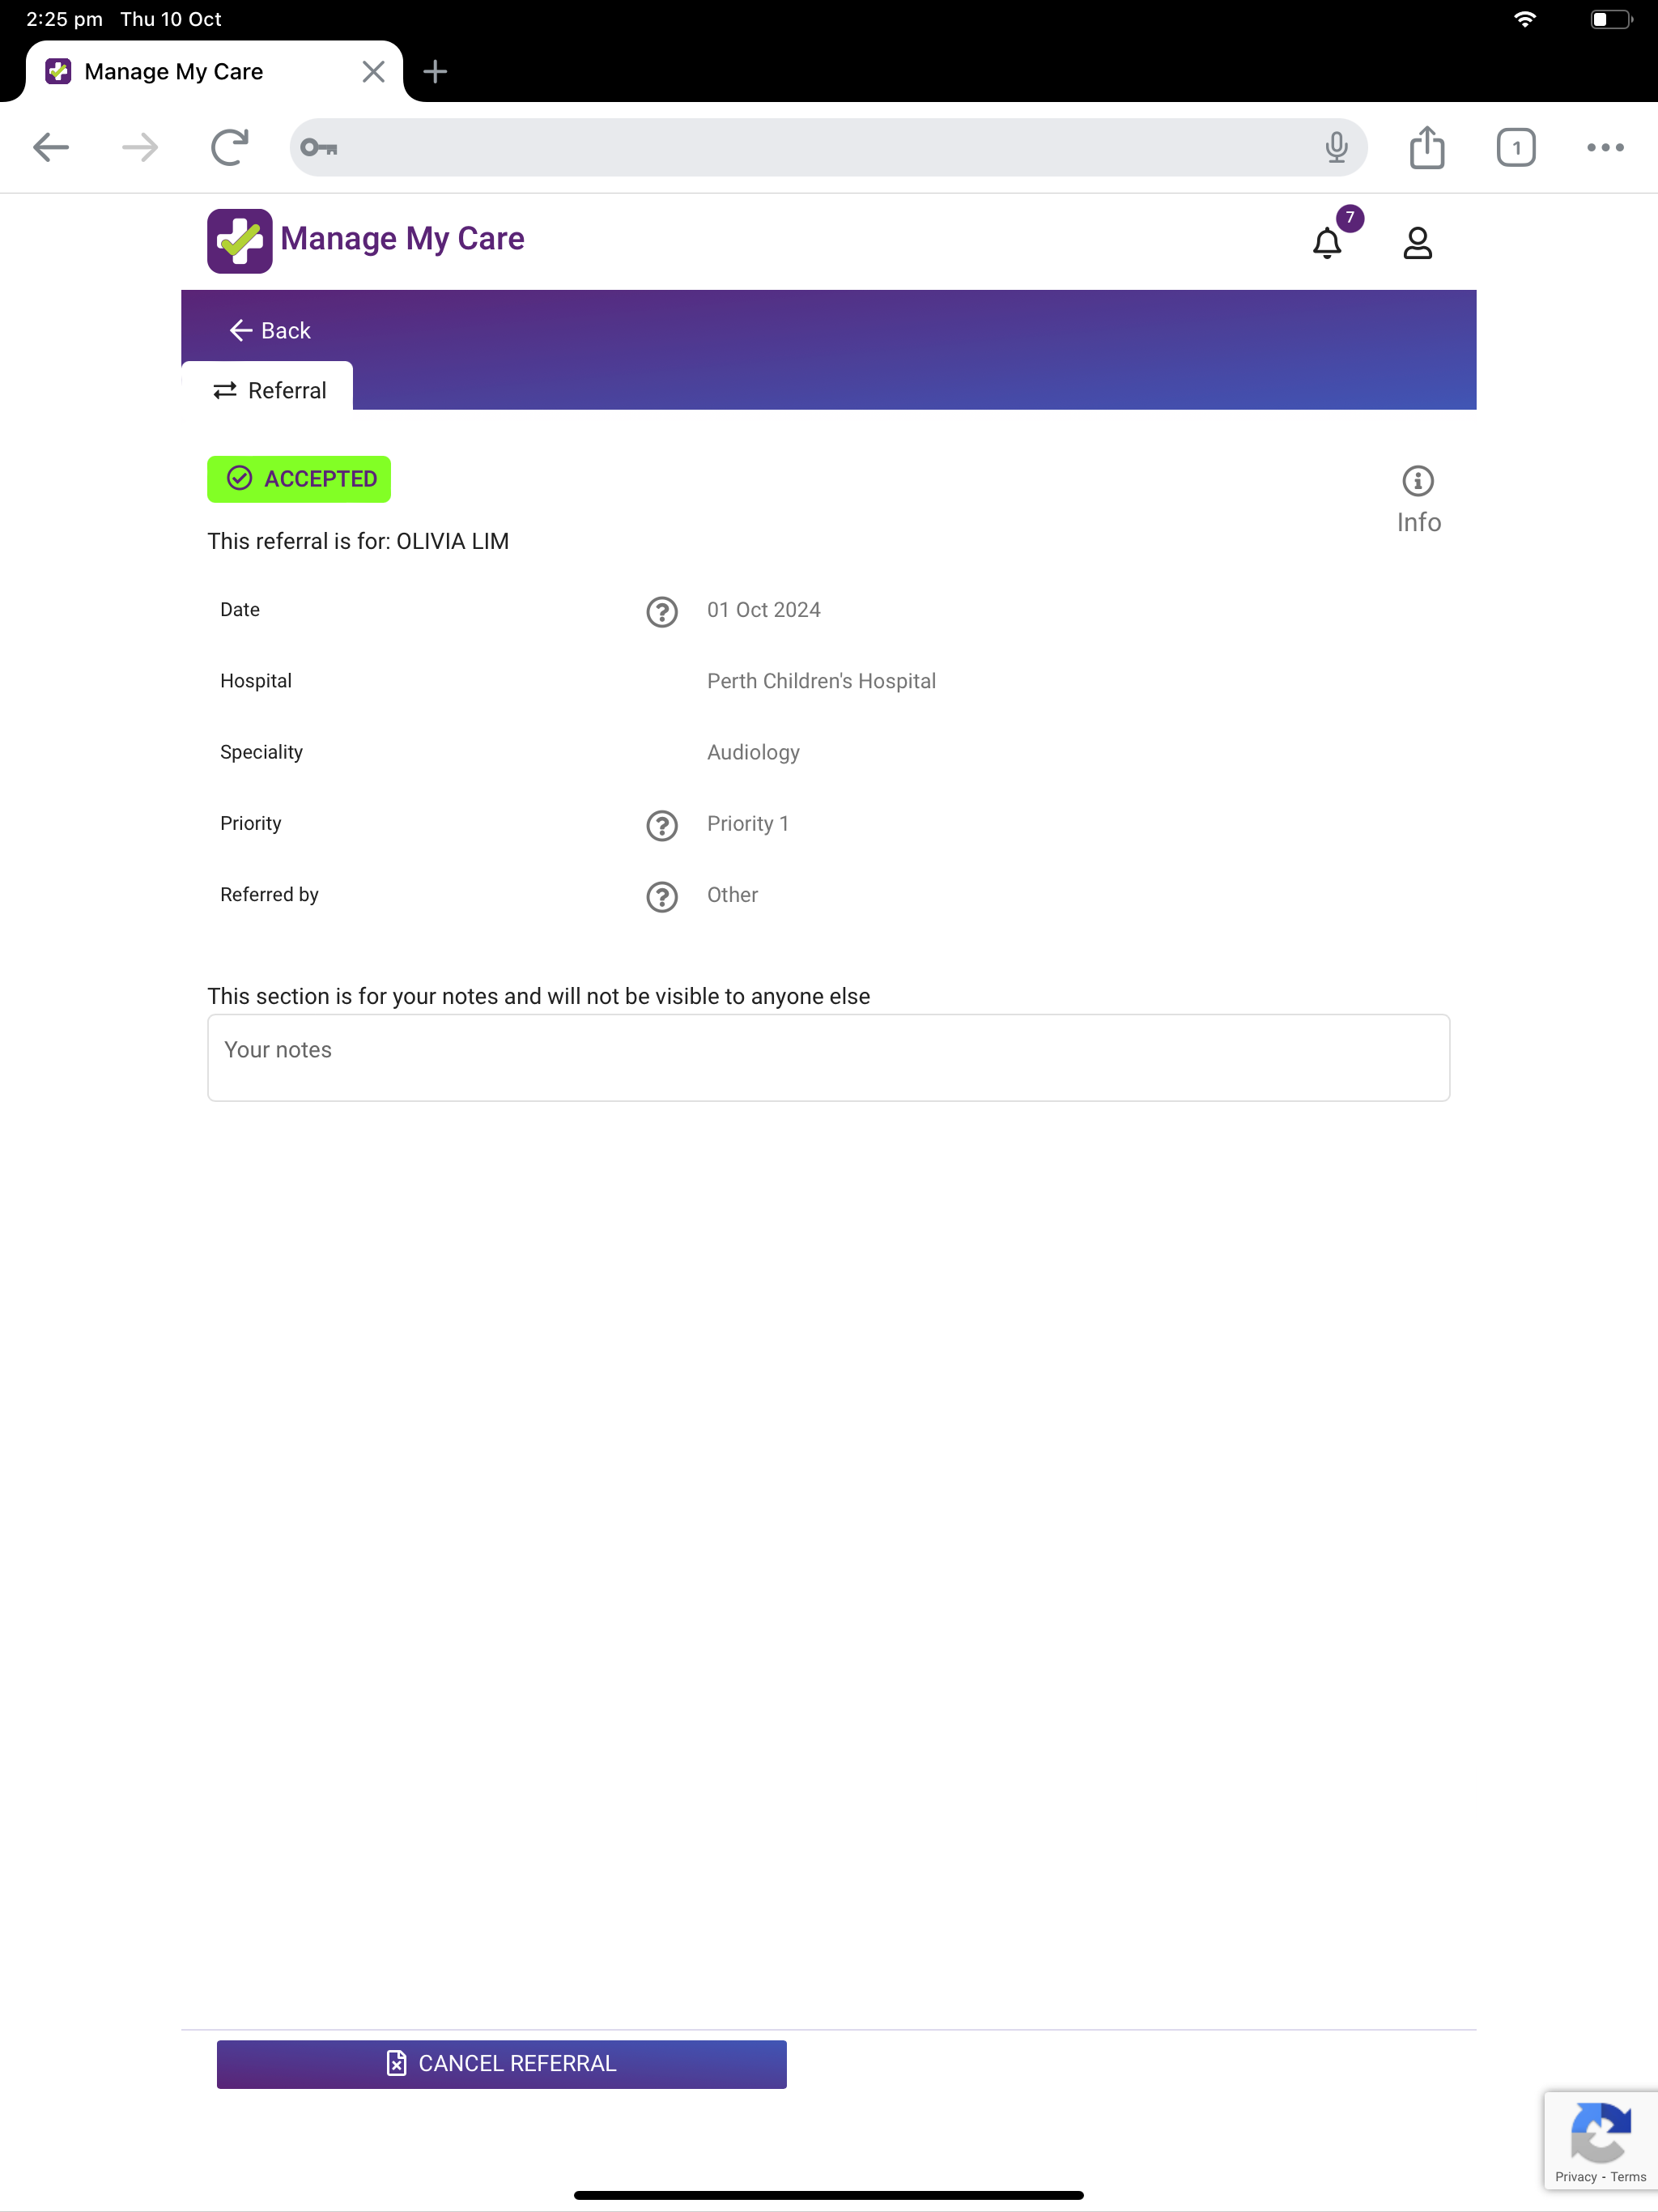Go back with browser back arrow
This screenshot has height=2212, width=1658.
pos(51,148)
